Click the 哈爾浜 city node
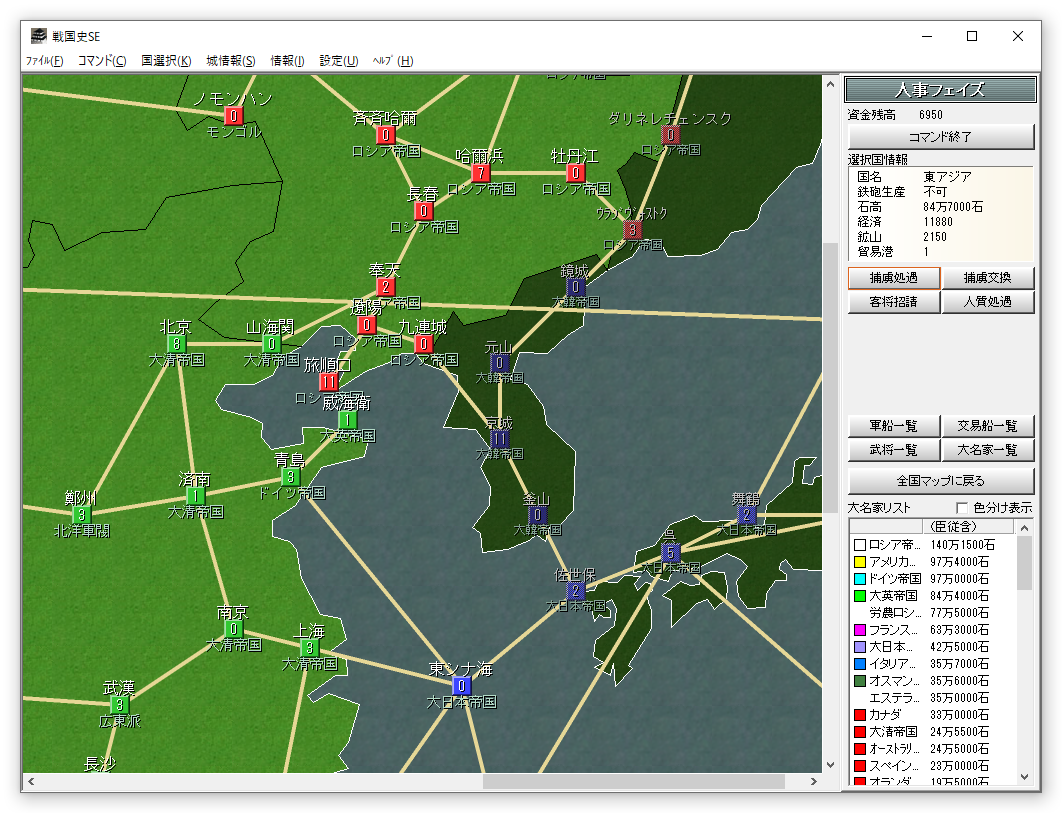This screenshot has height=813, width=1062. pyautogui.click(x=481, y=173)
